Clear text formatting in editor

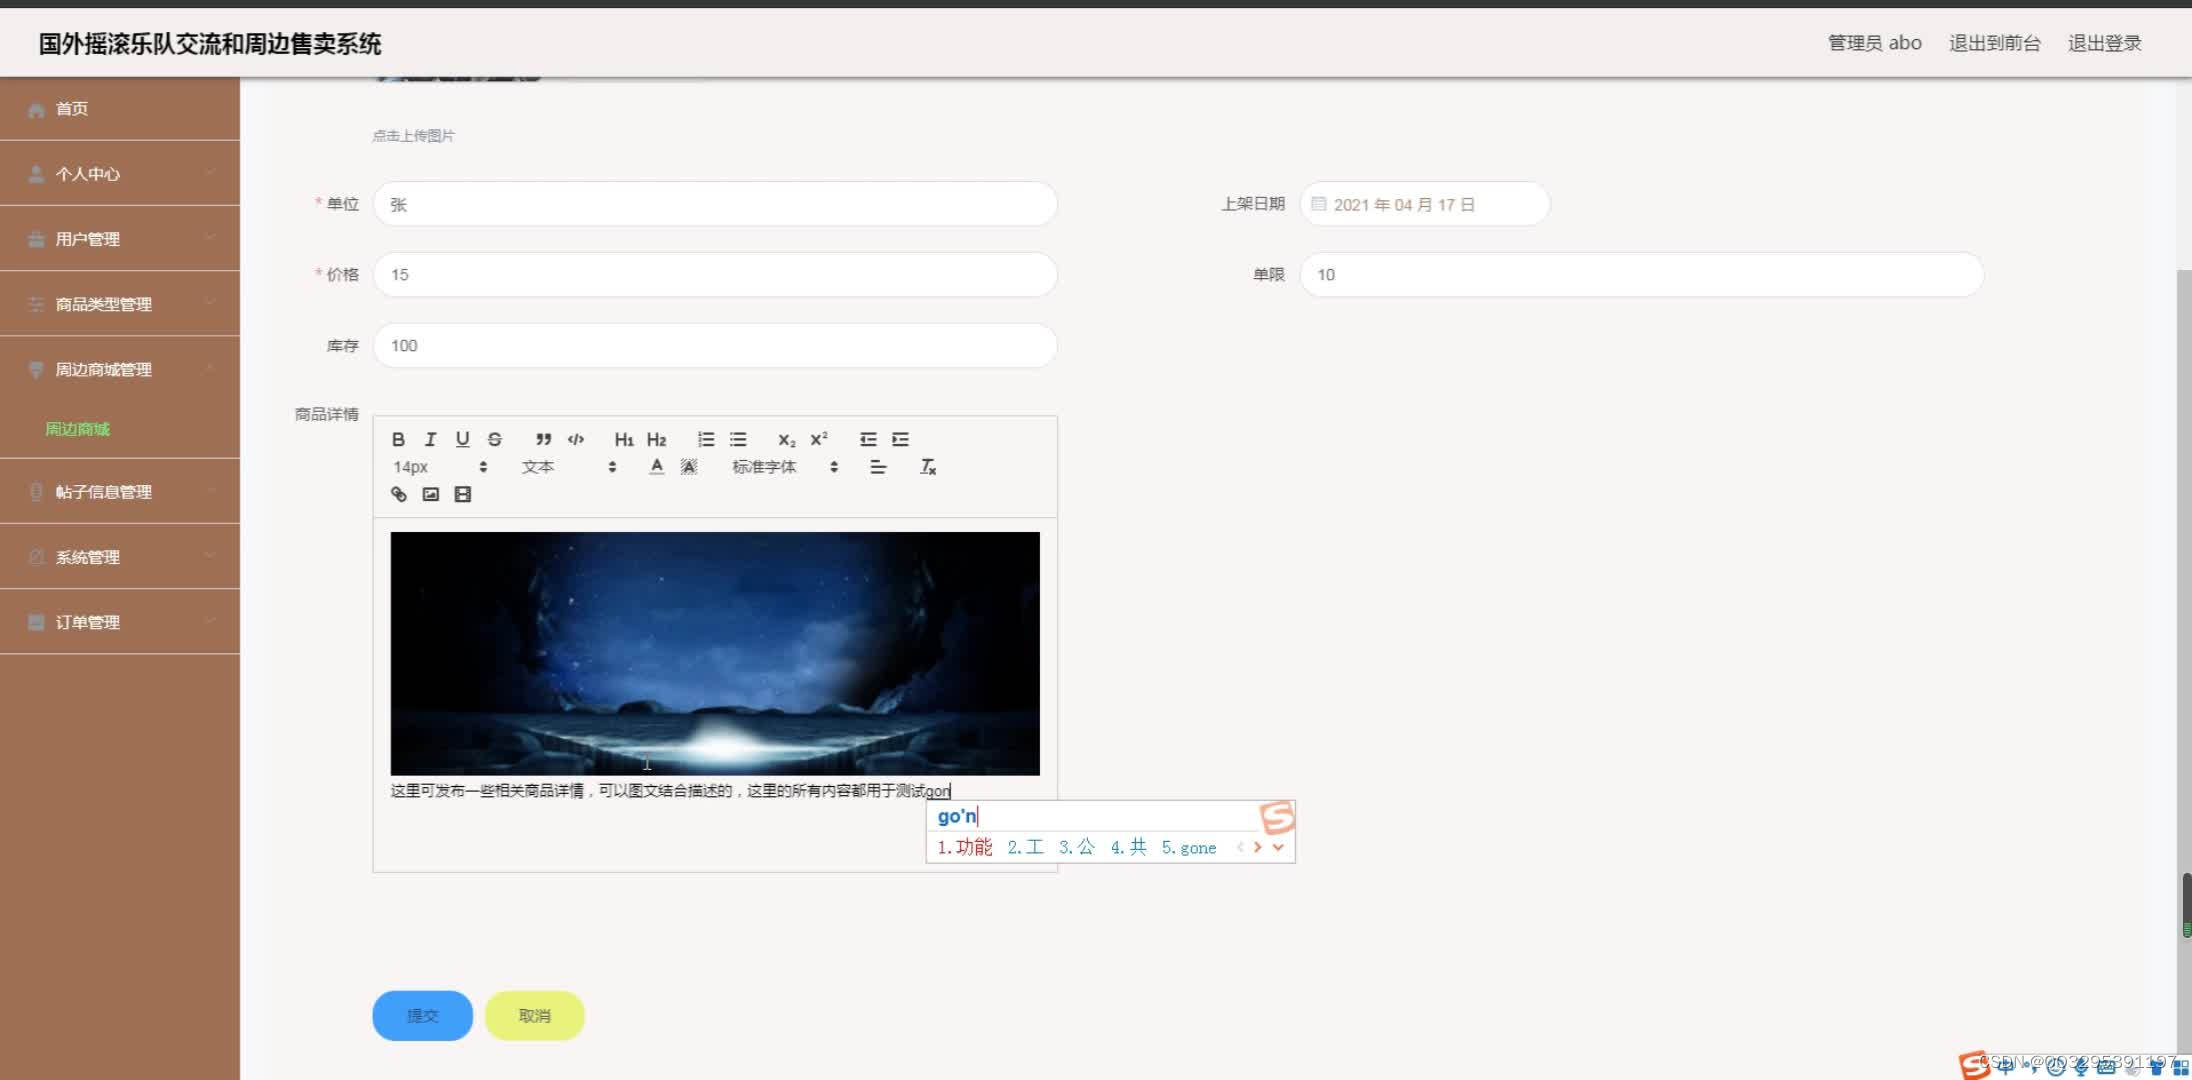[x=928, y=467]
